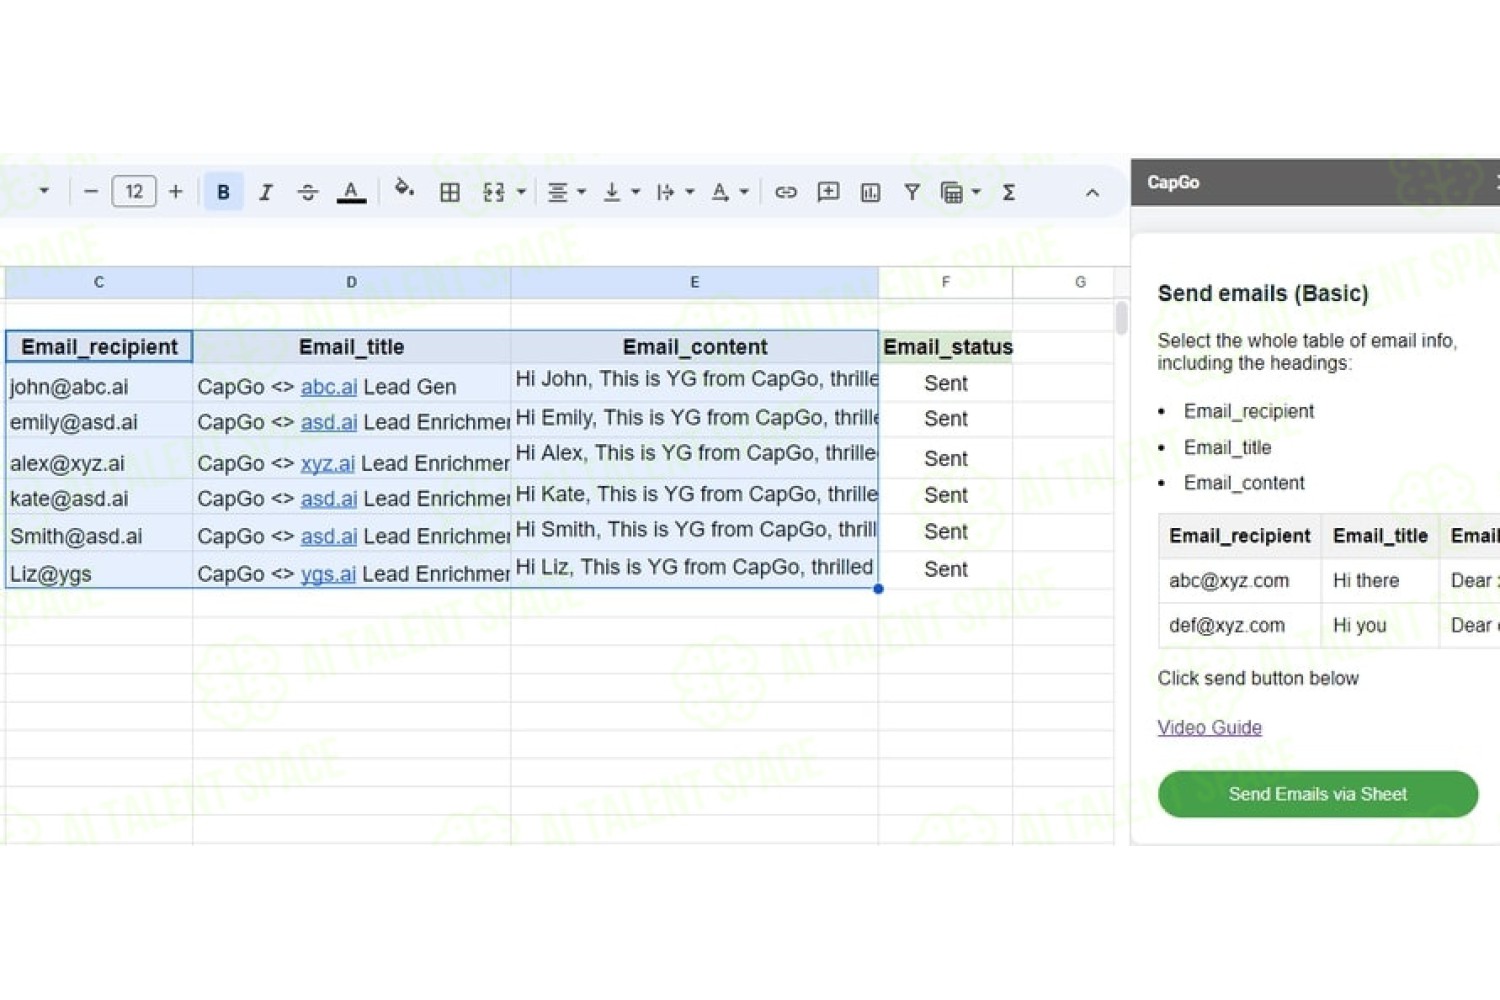This screenshot has width=1500, height=1000.
Task: Expand the merge cells dropdown arrow
Action: tap(521, 192)
